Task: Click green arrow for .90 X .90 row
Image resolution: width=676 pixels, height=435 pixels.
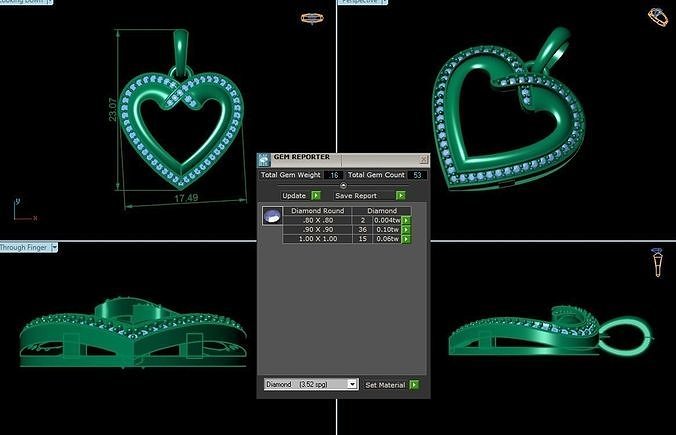Action: coord(407,229)
